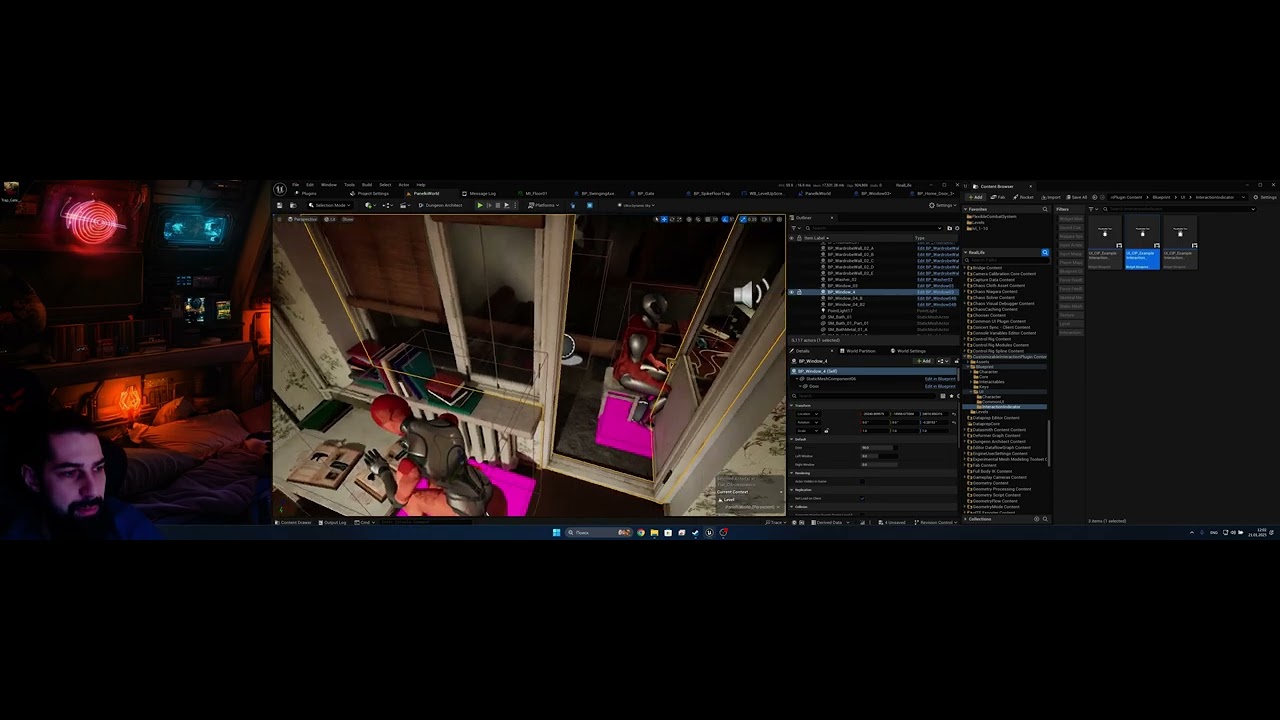Switch to the World Settings tab

[909, 351]
